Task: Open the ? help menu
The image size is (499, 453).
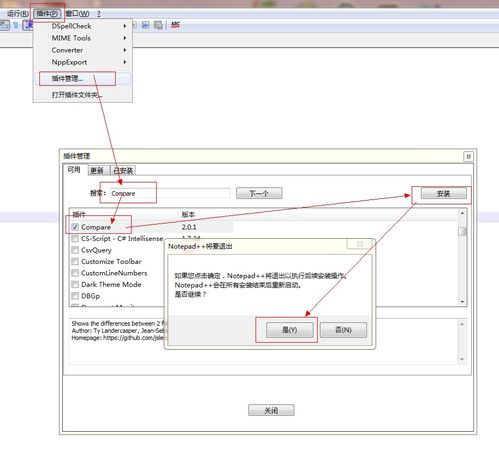Action: pyautogui.click(x=99, y=14)
